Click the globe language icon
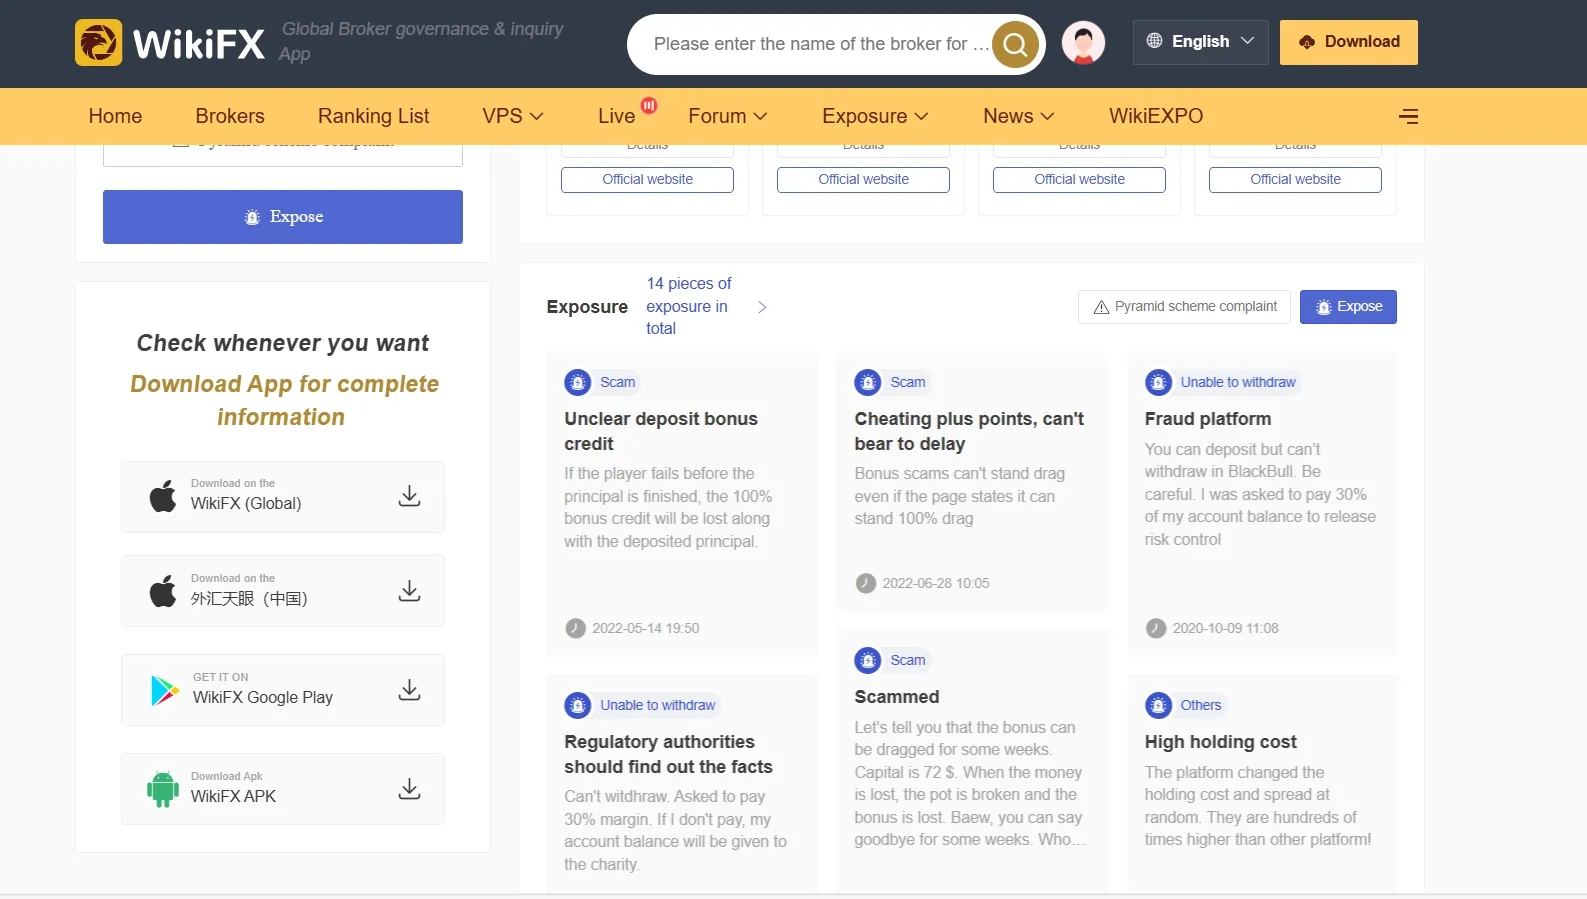The height and width of the screenshot is (899, 1587). click(x=1154, y=41)
